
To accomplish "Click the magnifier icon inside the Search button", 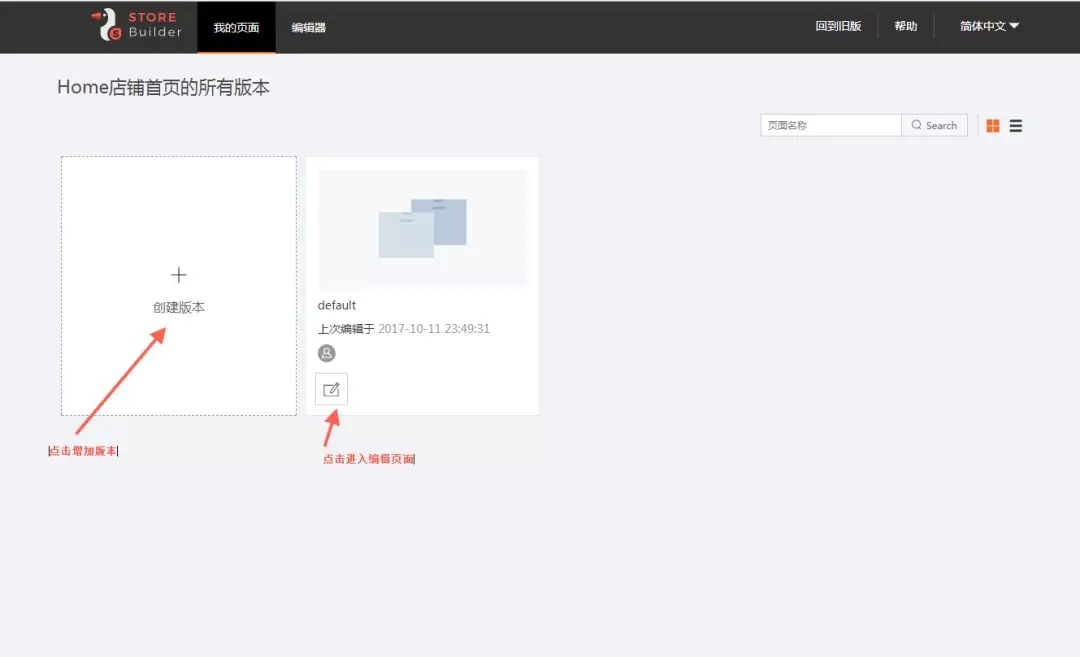I will tap(917, 124).
